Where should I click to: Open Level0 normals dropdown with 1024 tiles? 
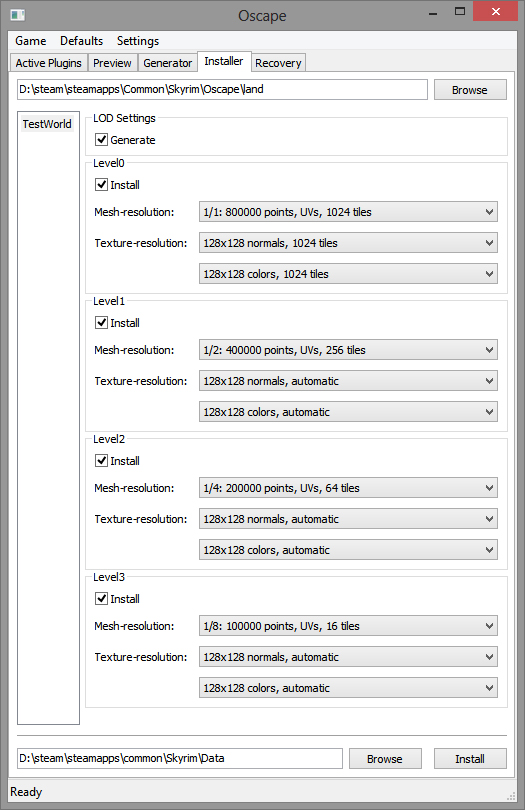[348, 243]
